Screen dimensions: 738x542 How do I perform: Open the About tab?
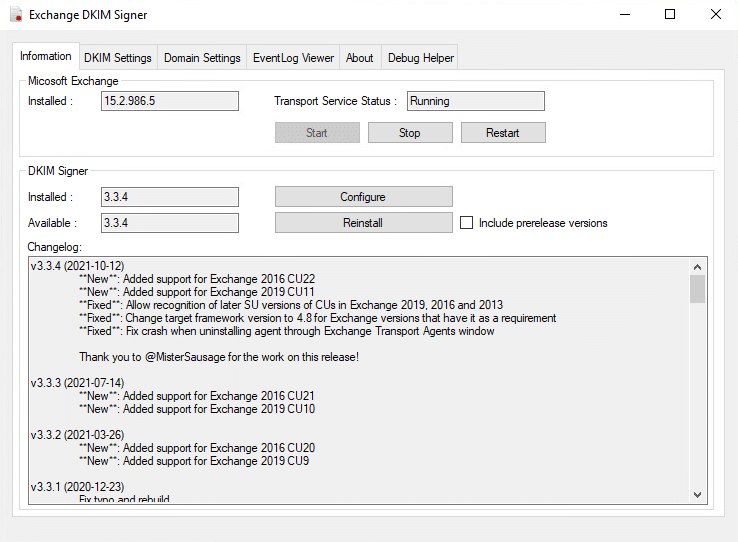(360, 58)
